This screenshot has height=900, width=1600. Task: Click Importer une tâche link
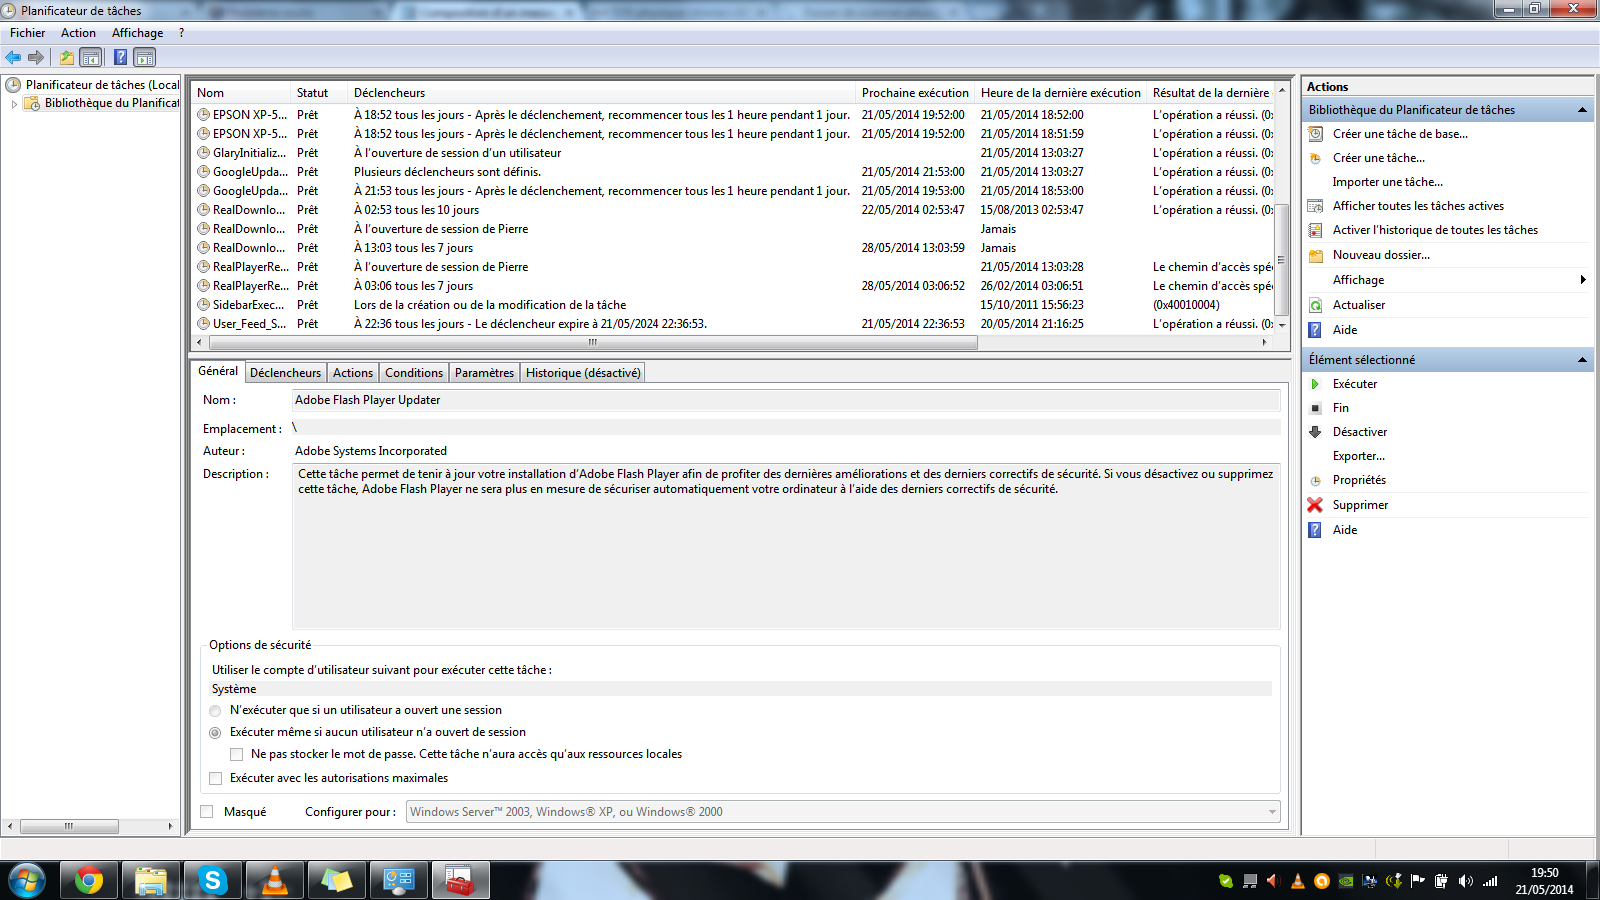tap(1387, 182)
